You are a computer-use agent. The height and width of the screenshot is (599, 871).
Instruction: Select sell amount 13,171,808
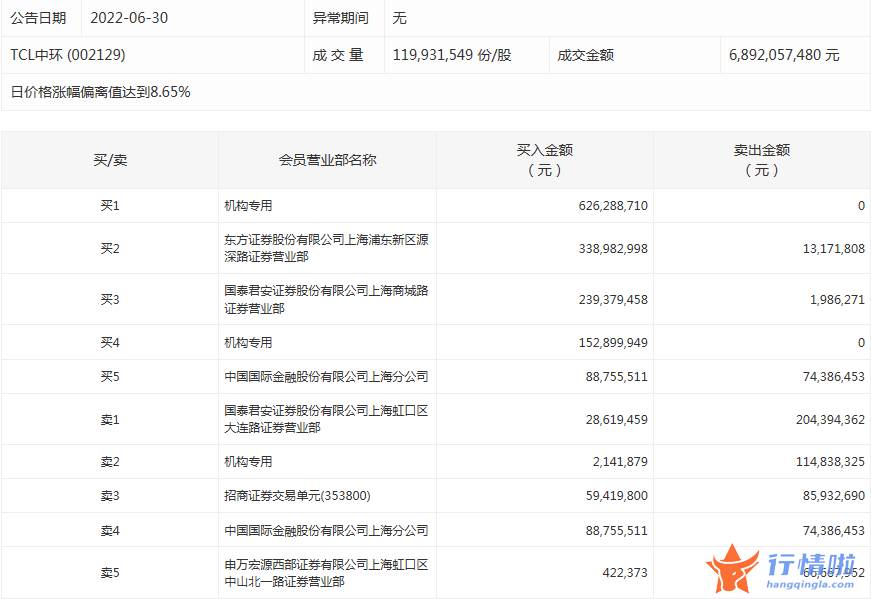[834, 248]
